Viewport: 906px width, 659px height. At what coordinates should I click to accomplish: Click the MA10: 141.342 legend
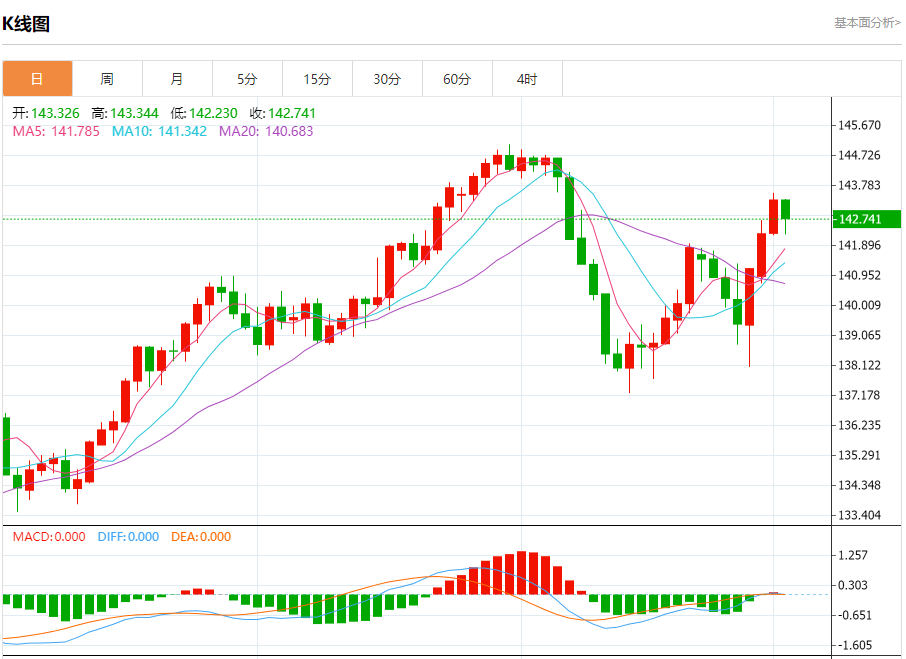coord(159,131)
